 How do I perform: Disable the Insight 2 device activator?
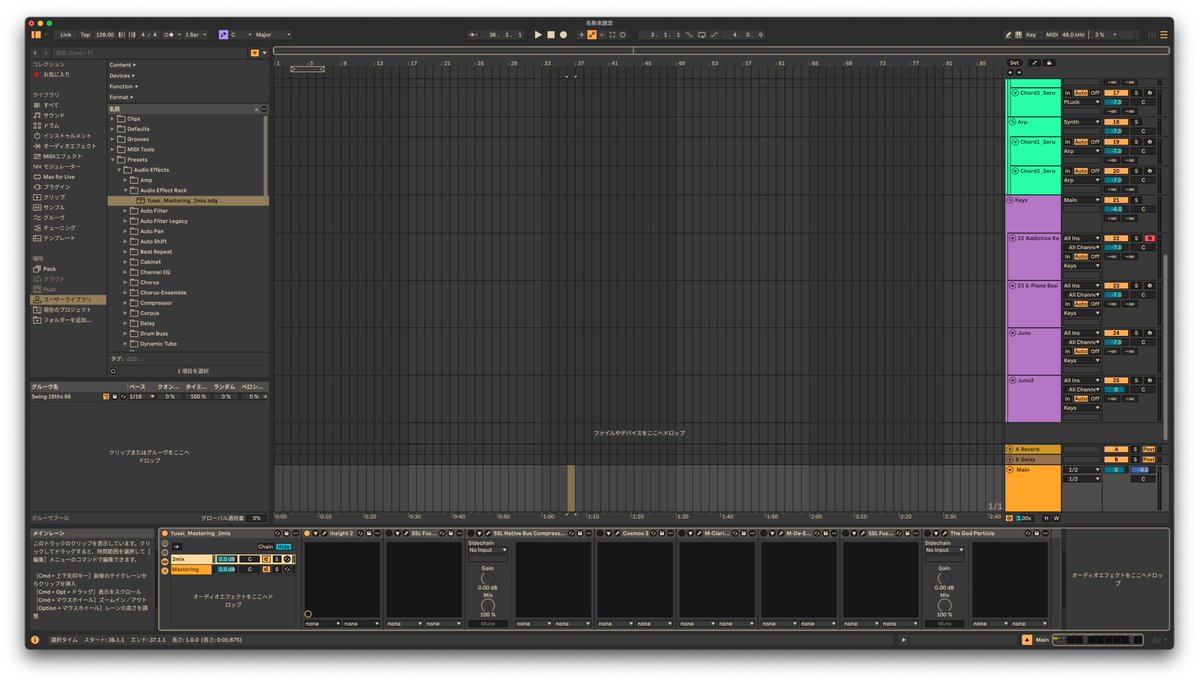[305, 531]
